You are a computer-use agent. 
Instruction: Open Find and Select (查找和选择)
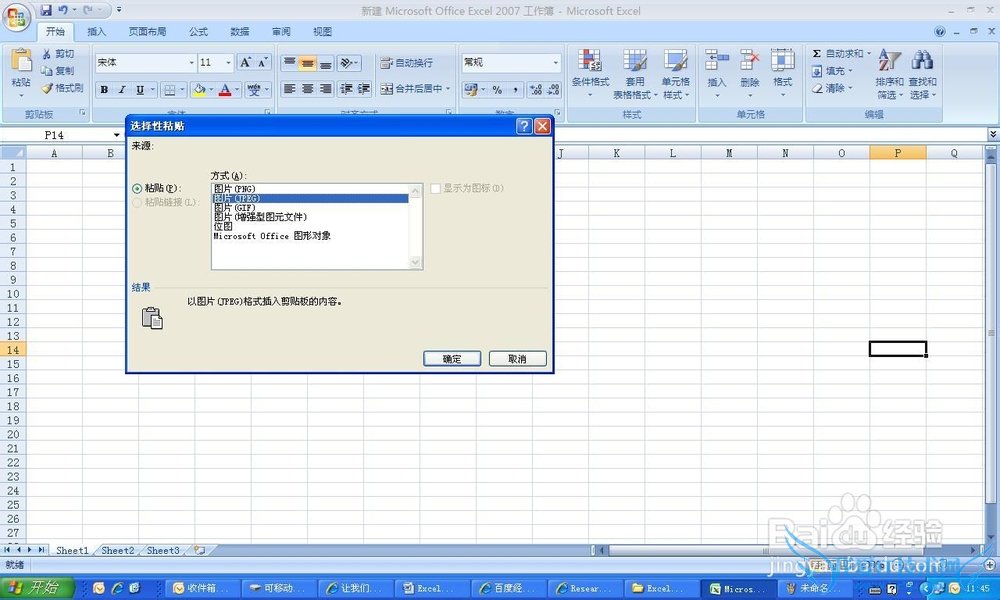tap(922, 73)
